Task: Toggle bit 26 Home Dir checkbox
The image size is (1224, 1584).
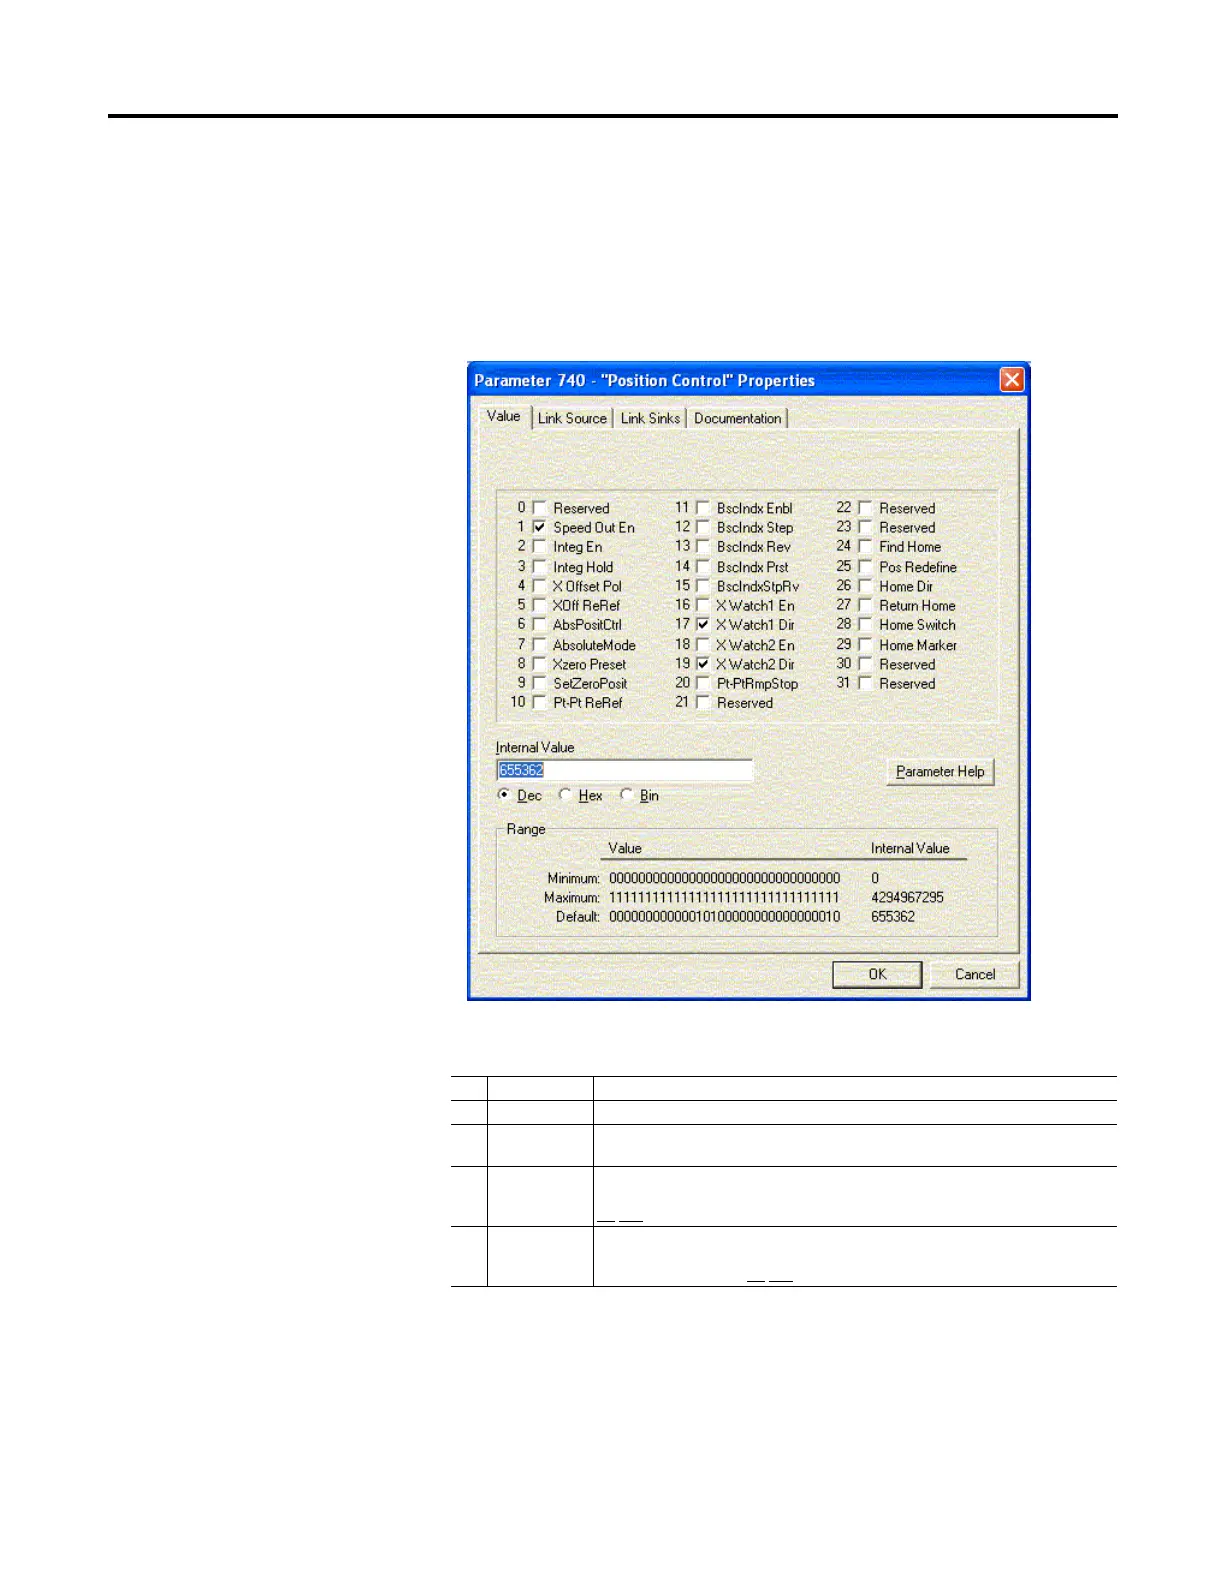Action: coord(866,586)
